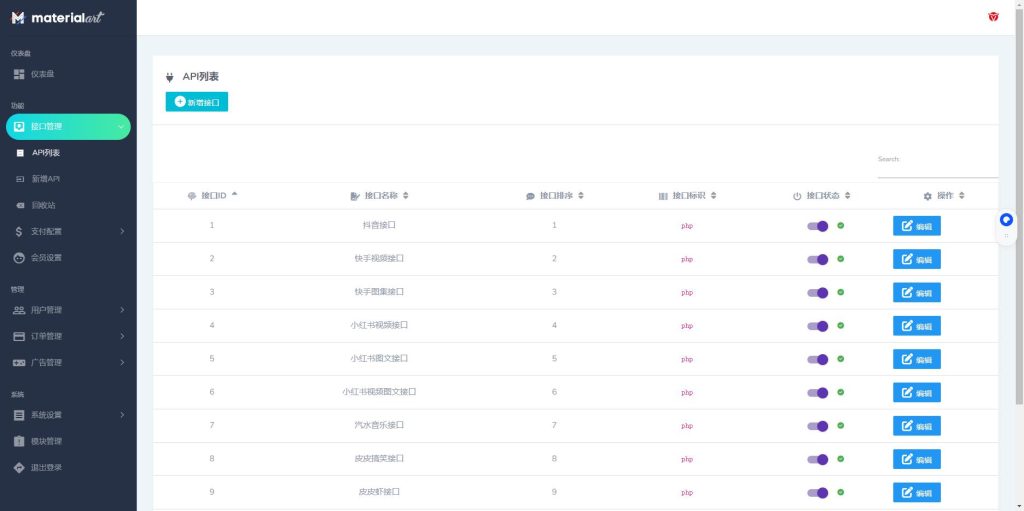
Task: Expand the 支付配置 submenu arrow
Action: 122,231
